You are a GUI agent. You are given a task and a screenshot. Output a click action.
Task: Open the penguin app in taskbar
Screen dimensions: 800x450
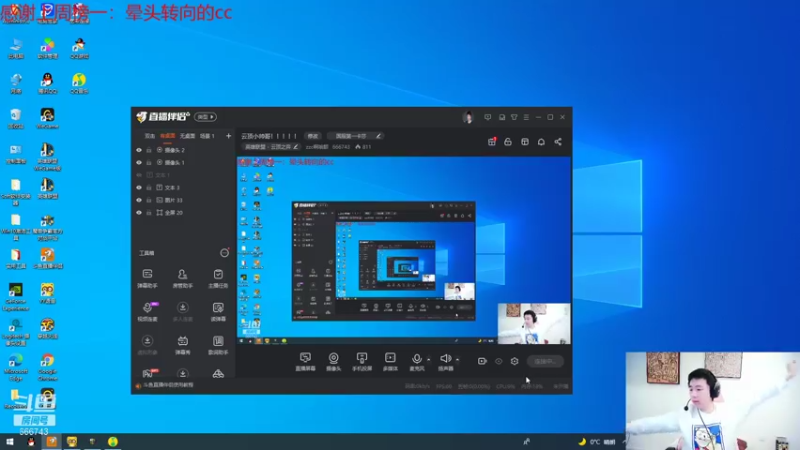coord(31,442)
